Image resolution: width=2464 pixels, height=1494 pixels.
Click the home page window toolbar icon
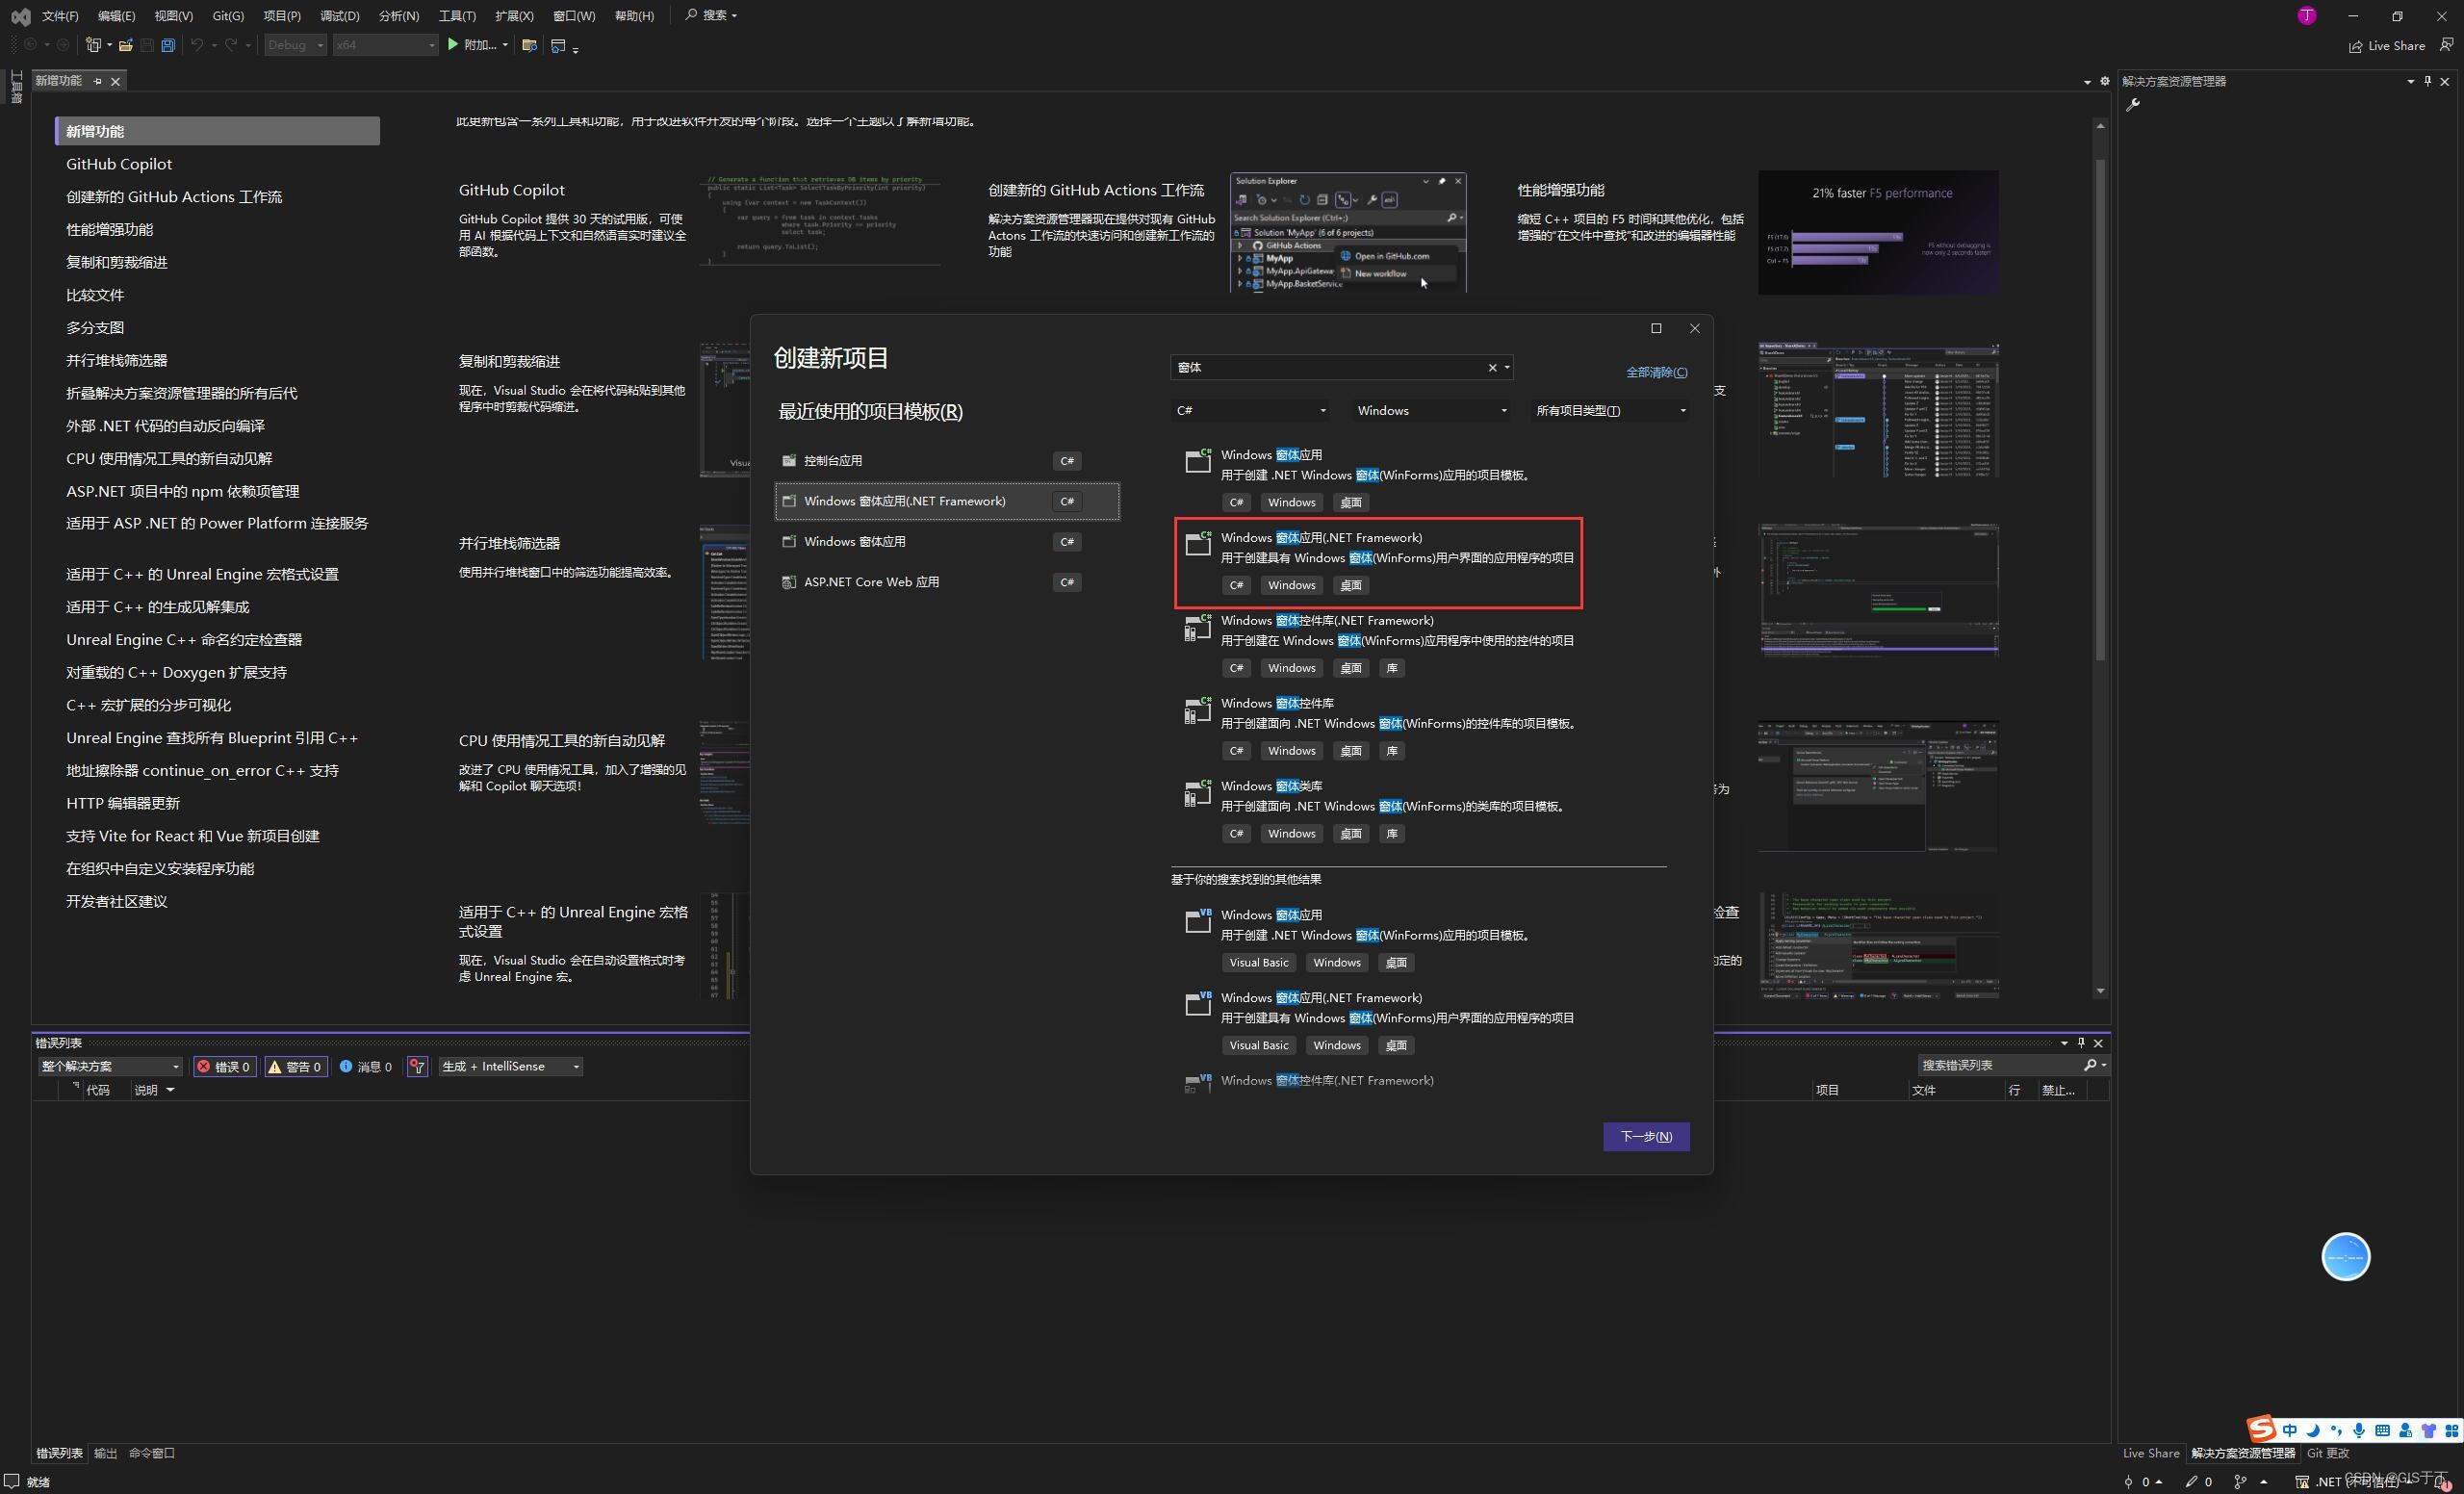[558, 45]
